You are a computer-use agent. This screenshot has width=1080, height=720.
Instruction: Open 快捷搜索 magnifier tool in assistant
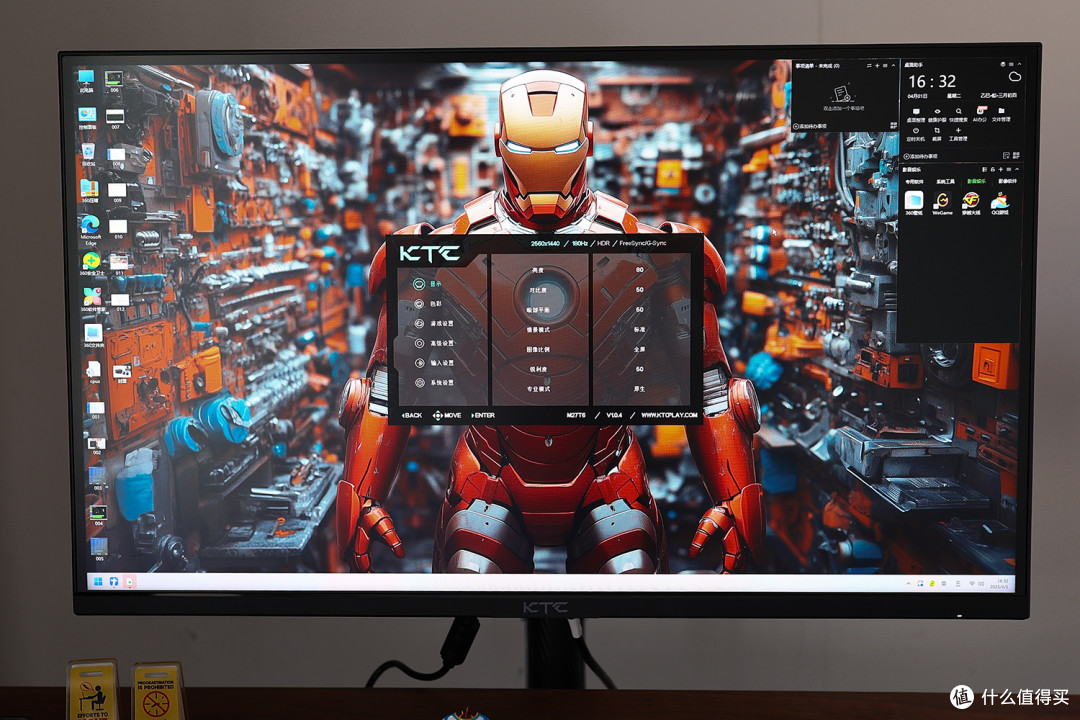click(x=958, y=114)
